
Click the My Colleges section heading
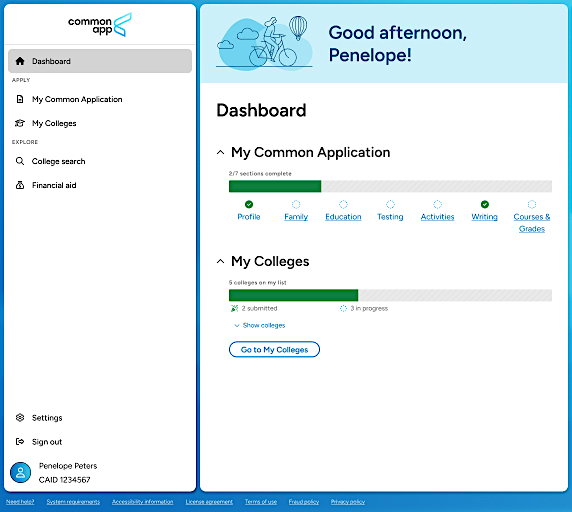[x=270, y=261]
